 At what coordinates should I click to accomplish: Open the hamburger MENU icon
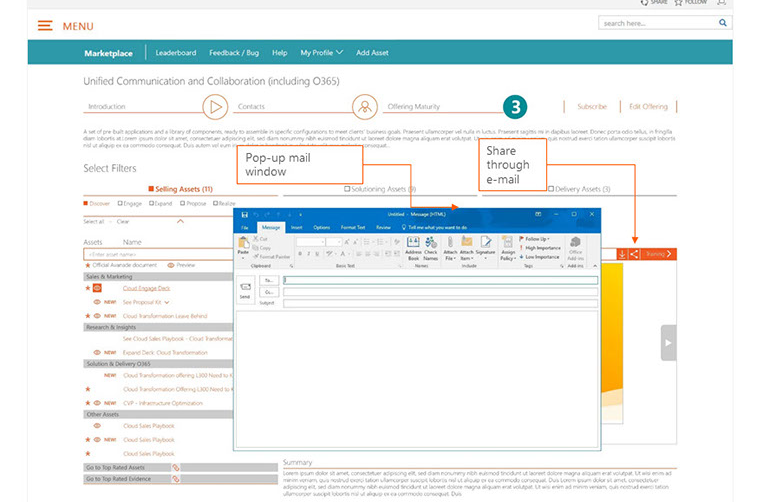45,25
